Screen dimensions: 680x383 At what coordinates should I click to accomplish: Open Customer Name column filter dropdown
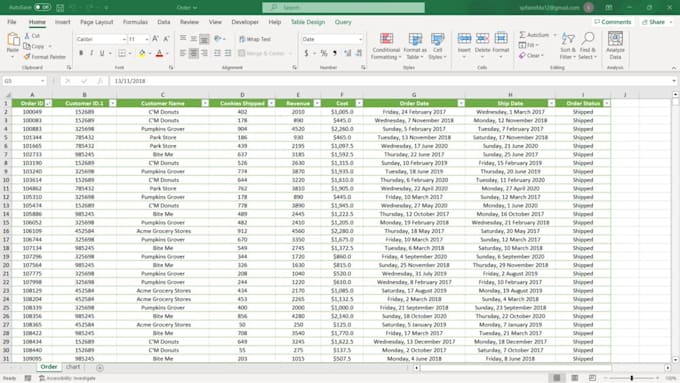205,103
